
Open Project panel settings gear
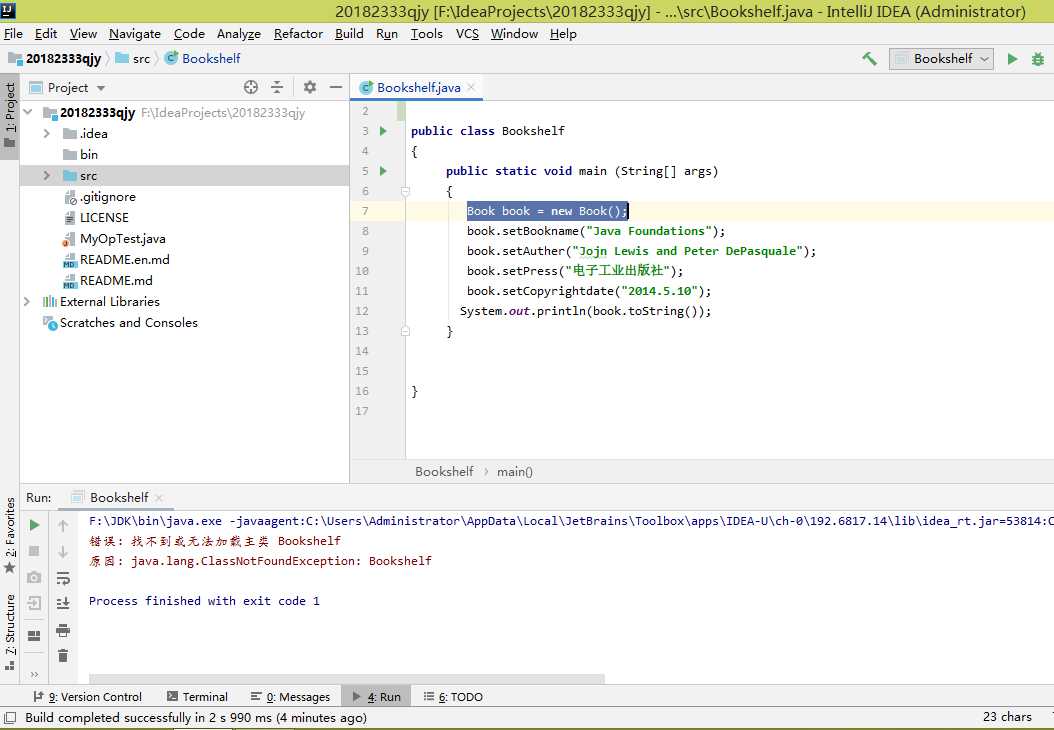tap(310, 87)
